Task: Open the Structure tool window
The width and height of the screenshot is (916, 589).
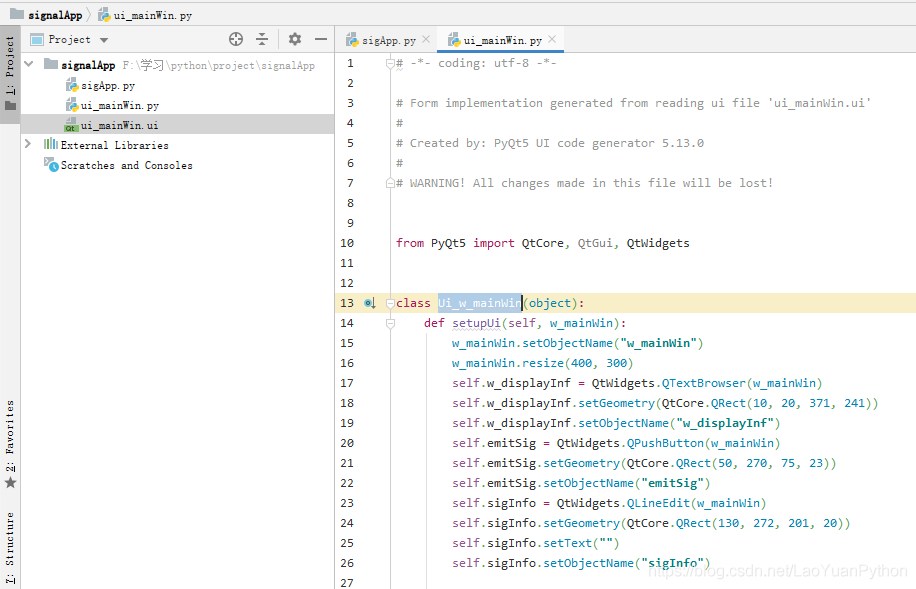Action: (x=10, y=548)
